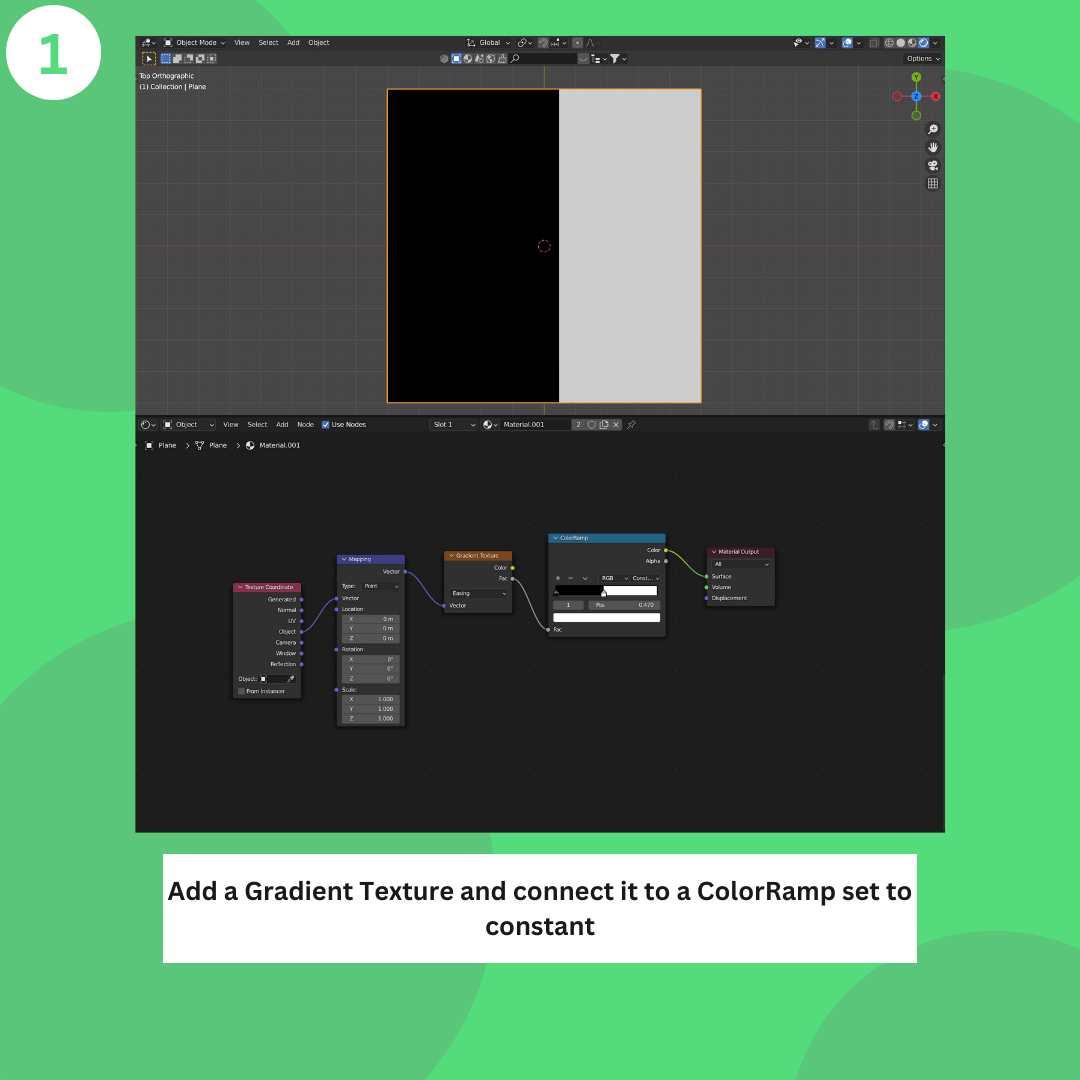This screenshot has width=1080, height=1080.
Task: Click the shader editor type selector icon
Action: (x=145, y=424)
